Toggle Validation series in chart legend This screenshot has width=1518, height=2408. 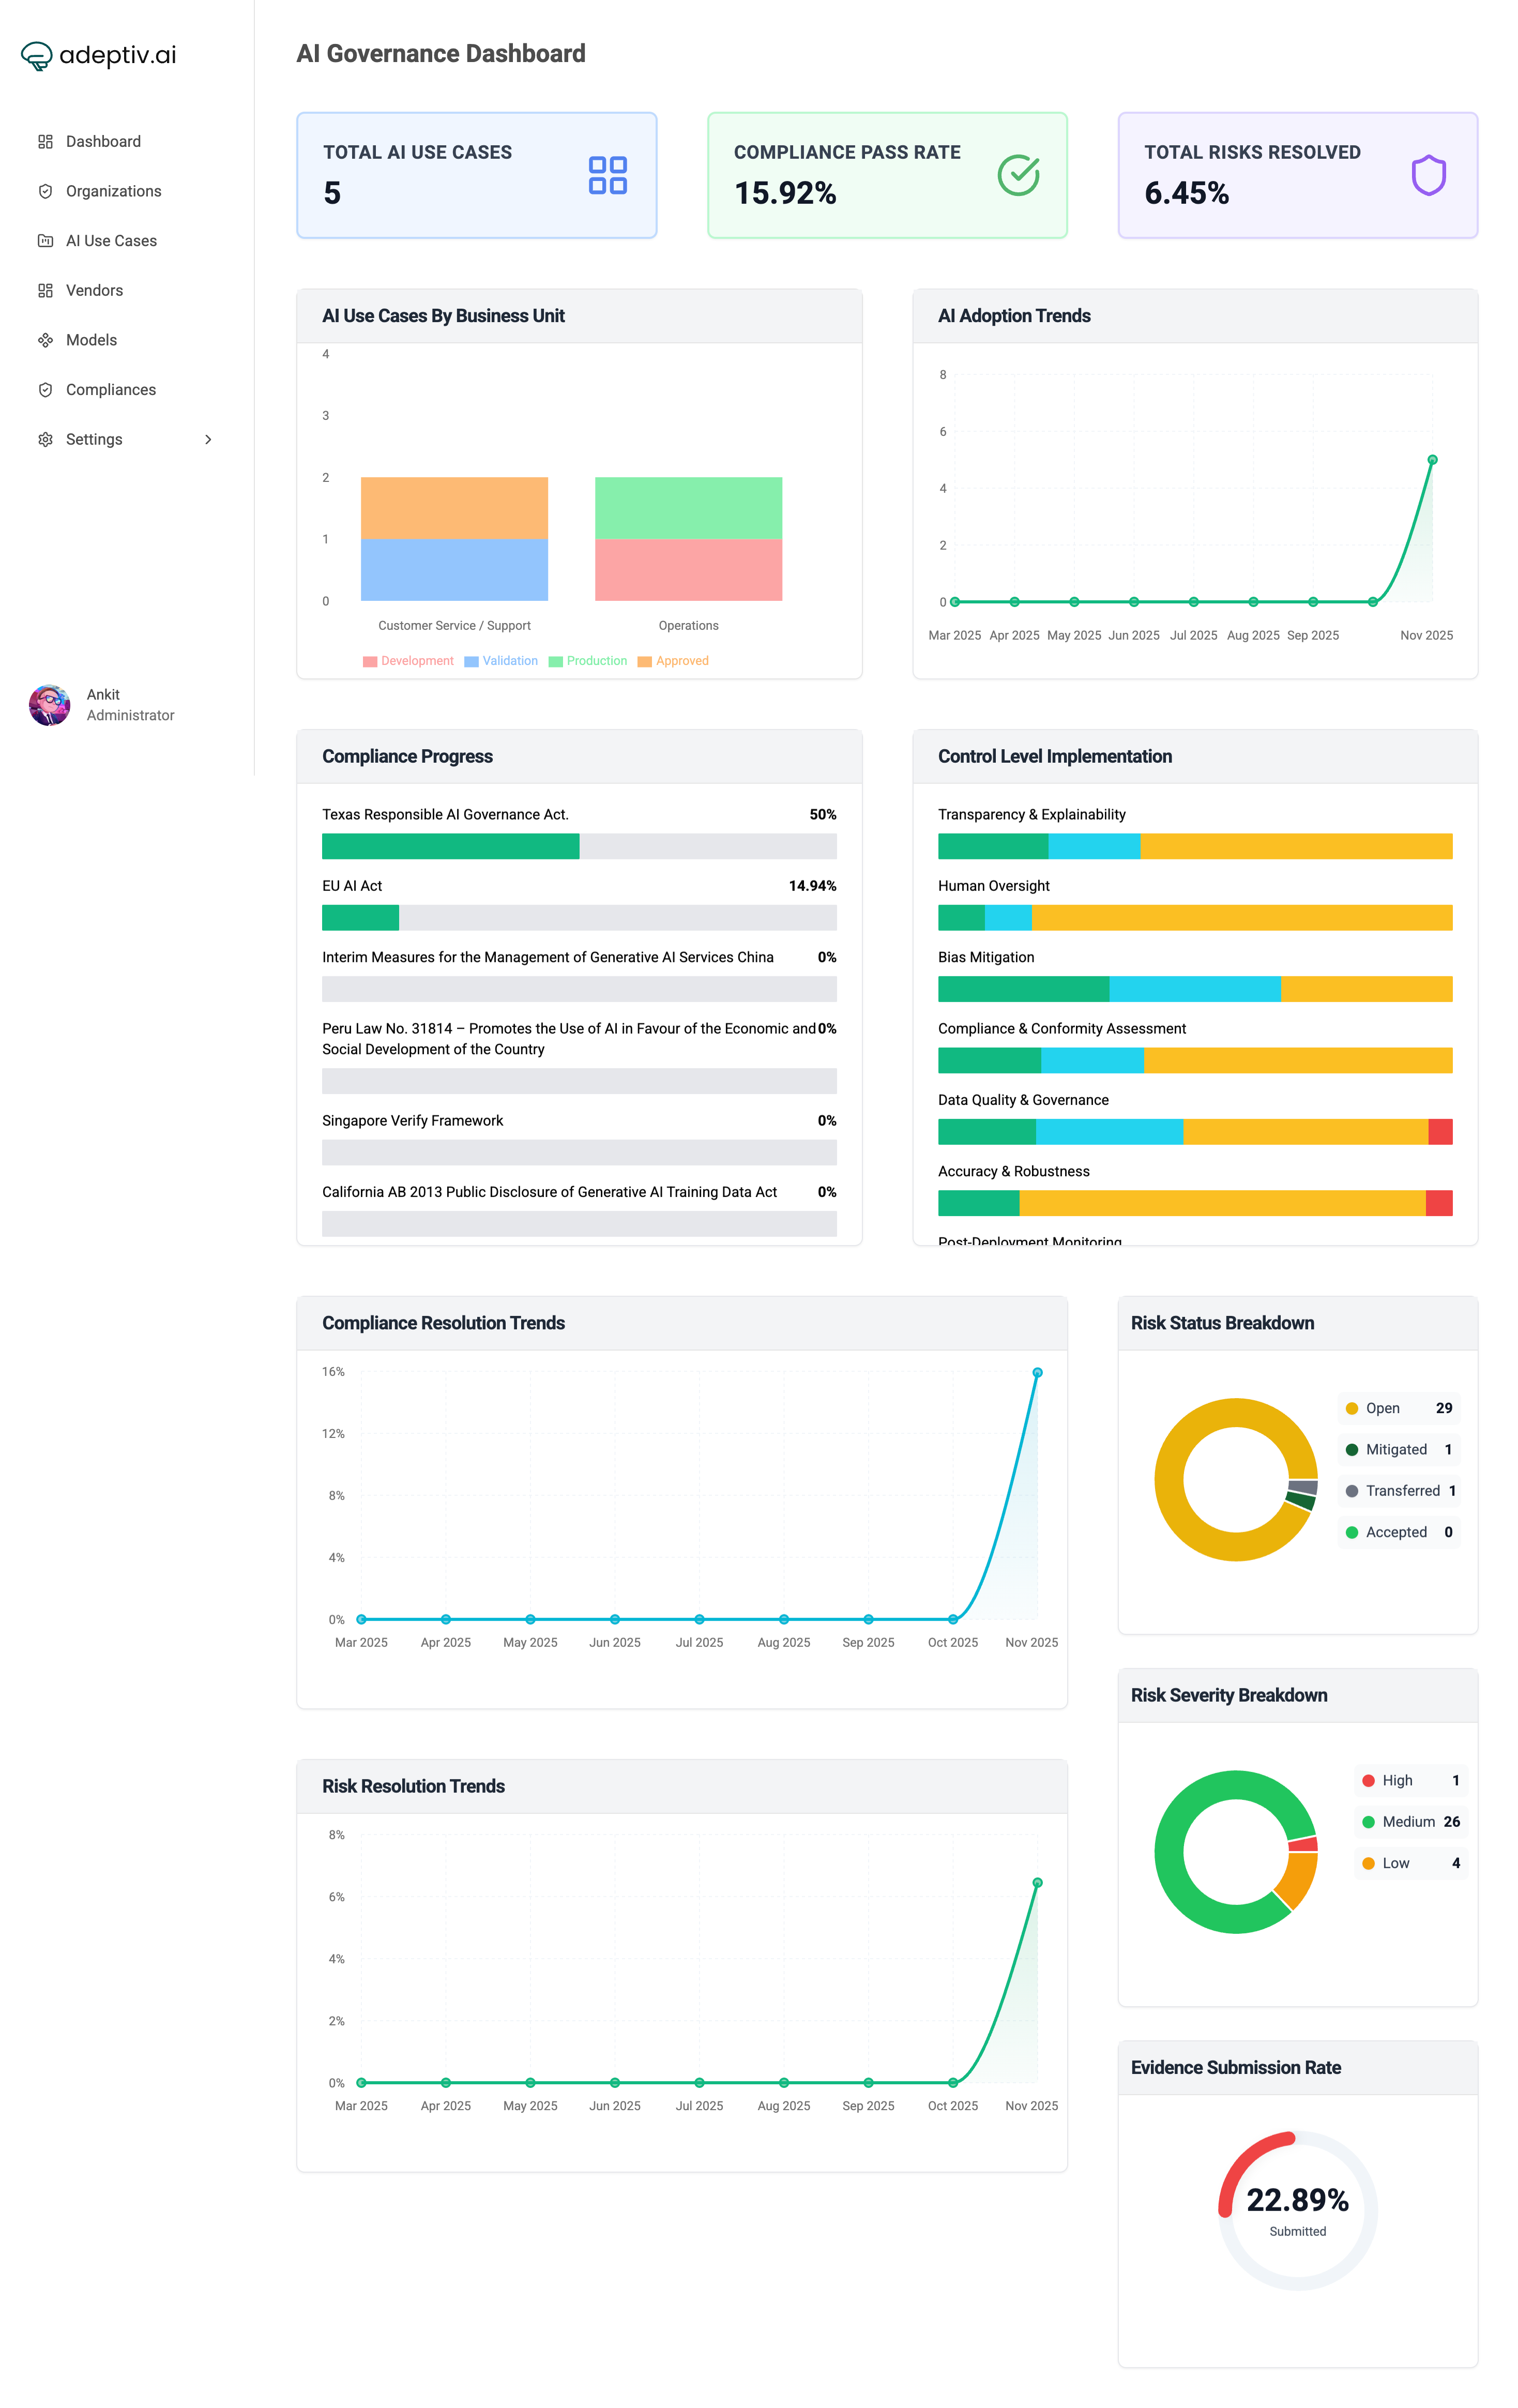click(x=501, y=661)
